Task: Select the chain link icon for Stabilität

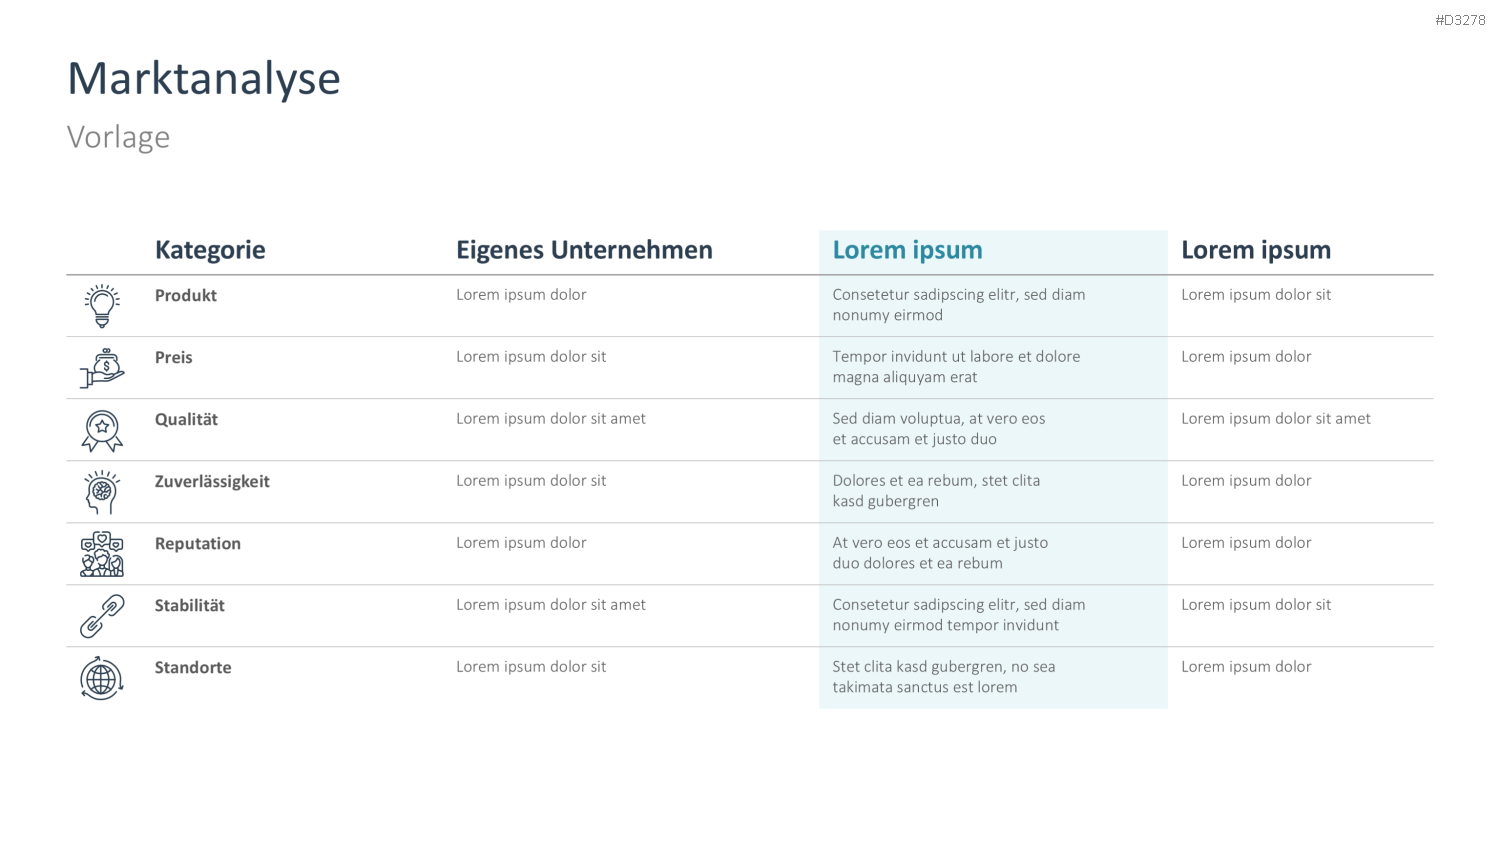Action: [102, 616]
